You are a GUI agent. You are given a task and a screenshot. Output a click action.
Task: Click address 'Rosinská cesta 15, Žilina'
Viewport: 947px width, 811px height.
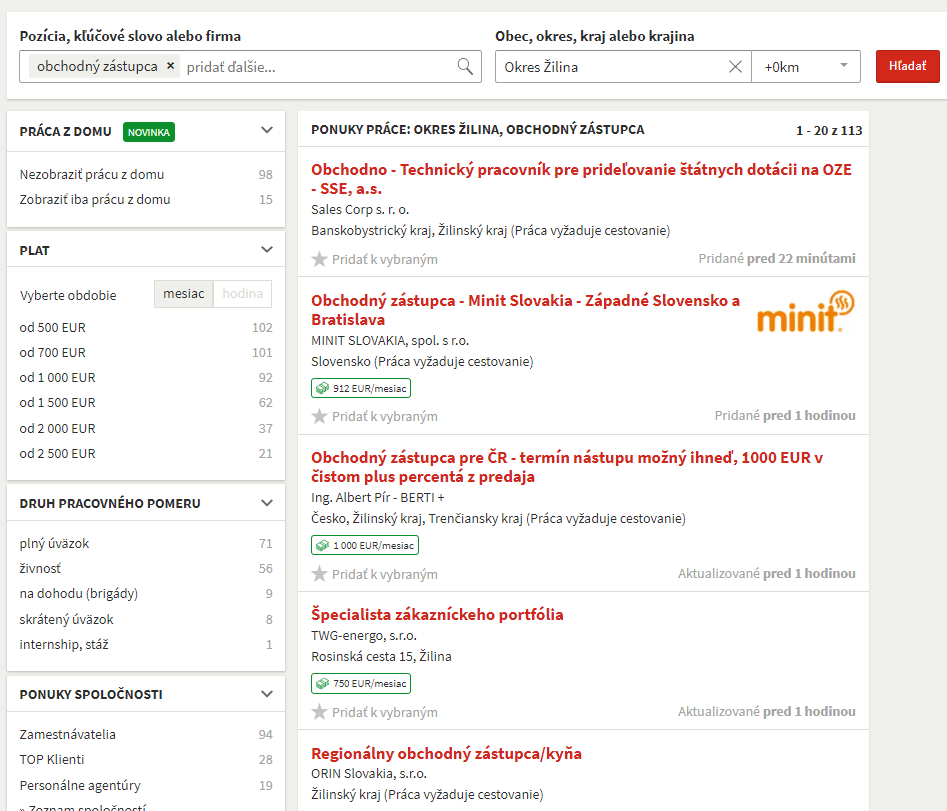pos(381,656)
